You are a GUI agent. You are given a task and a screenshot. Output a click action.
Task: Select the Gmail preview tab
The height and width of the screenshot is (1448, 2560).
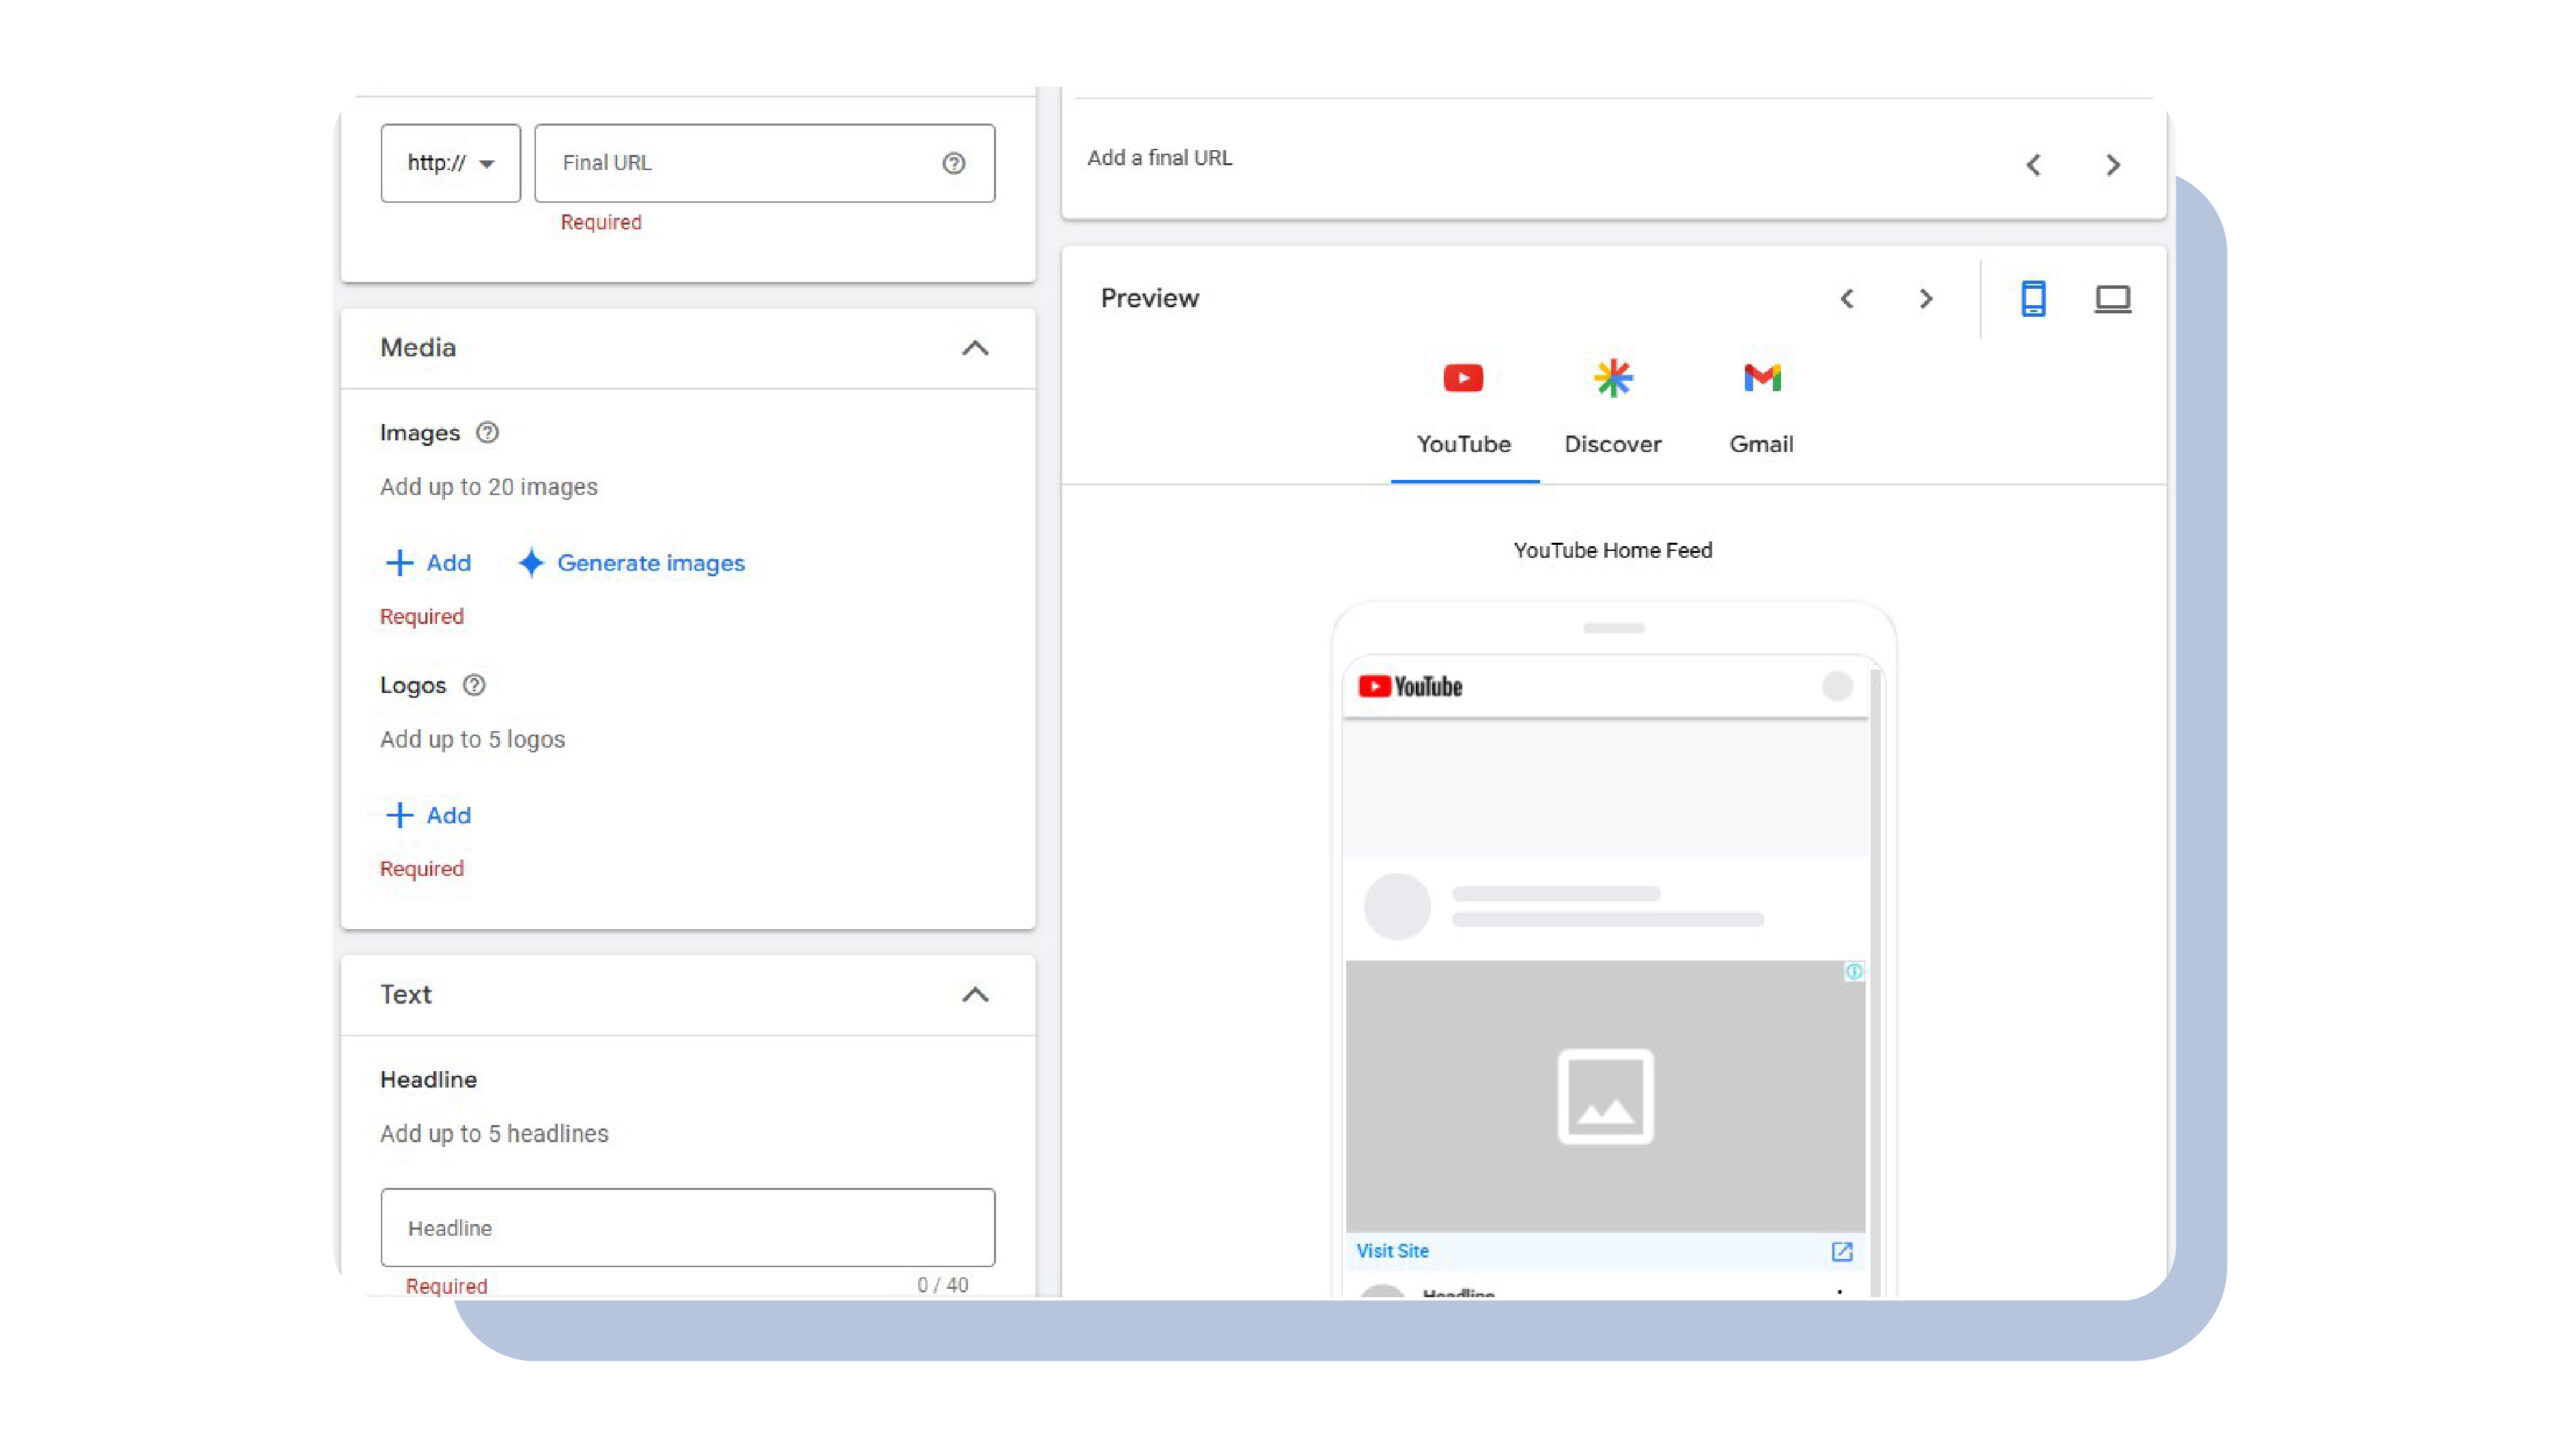1762,411
